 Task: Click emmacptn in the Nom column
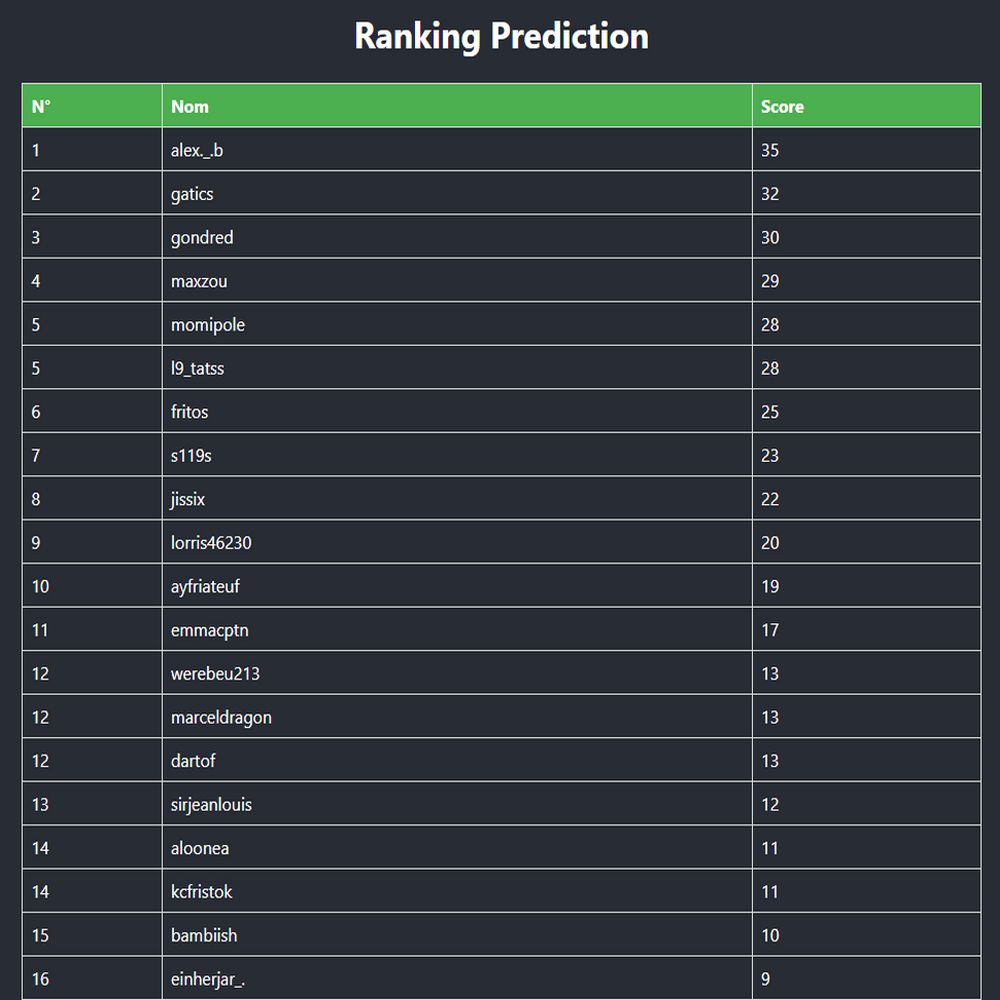point(210,630)
